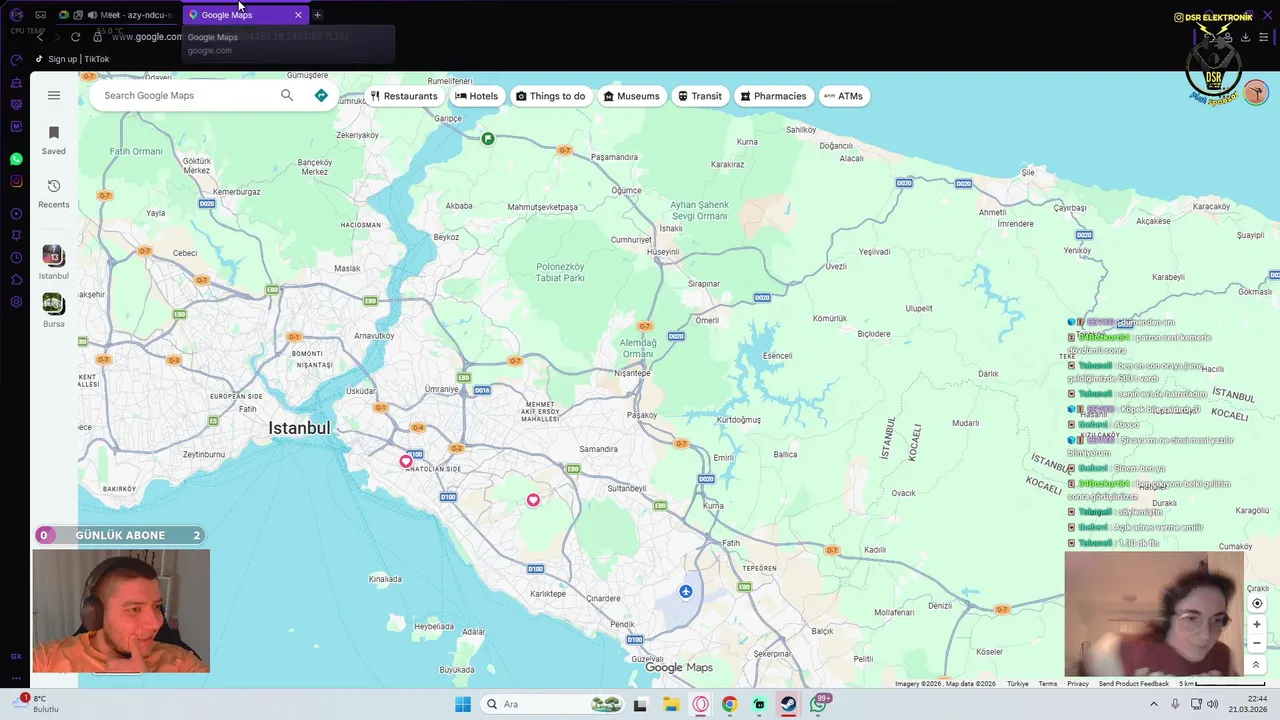Open the Privacy link in map footer

click(x=1077, y=684)
